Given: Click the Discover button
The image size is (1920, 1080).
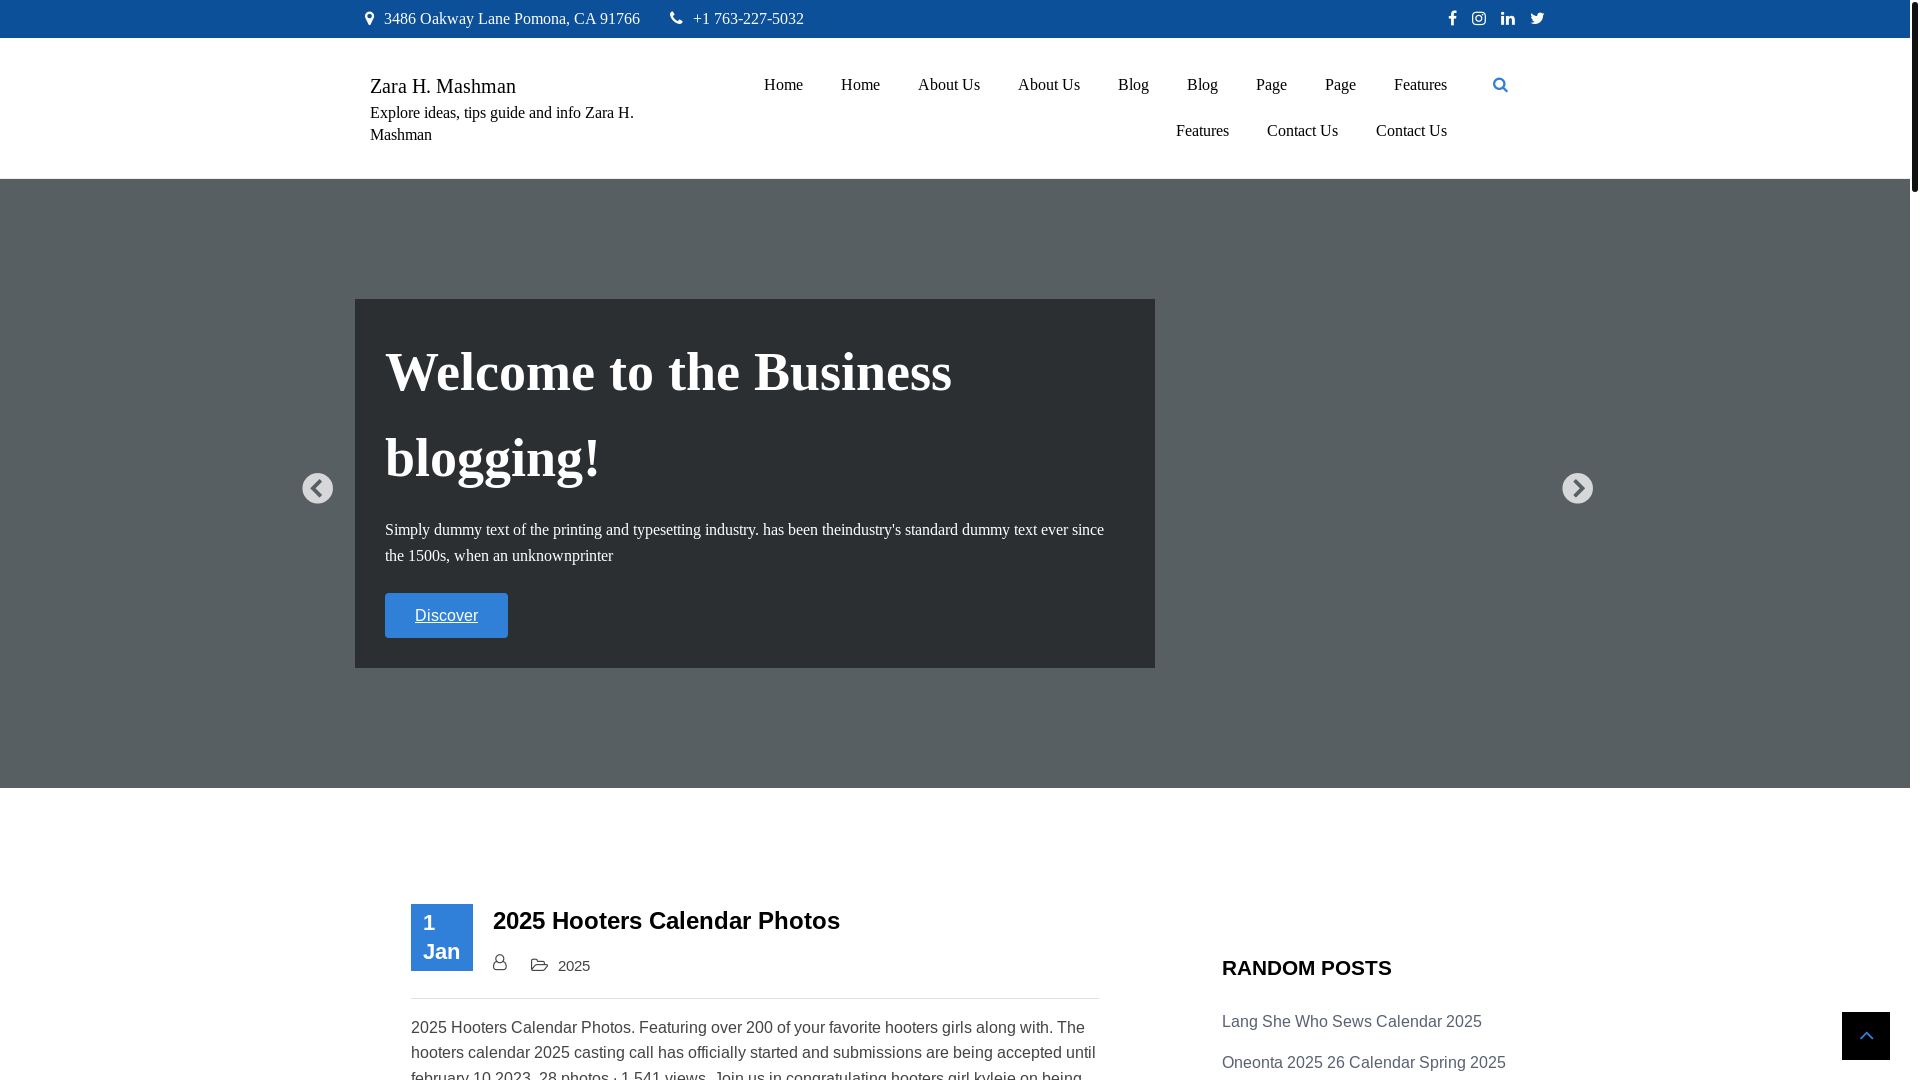Looking at the screenshot, I should click(x=446, y=615).
